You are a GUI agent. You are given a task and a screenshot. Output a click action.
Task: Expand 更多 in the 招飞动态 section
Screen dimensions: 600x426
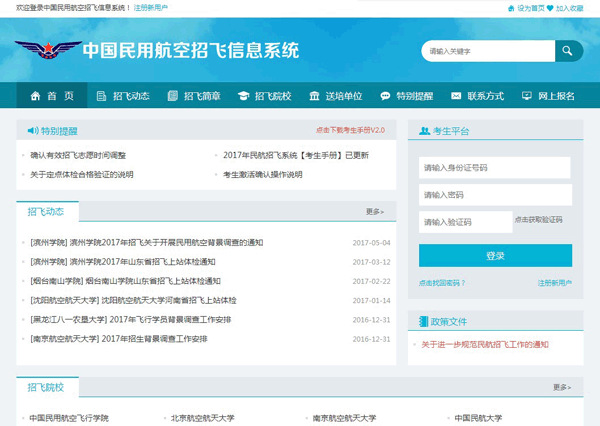(x=375, y=212)
